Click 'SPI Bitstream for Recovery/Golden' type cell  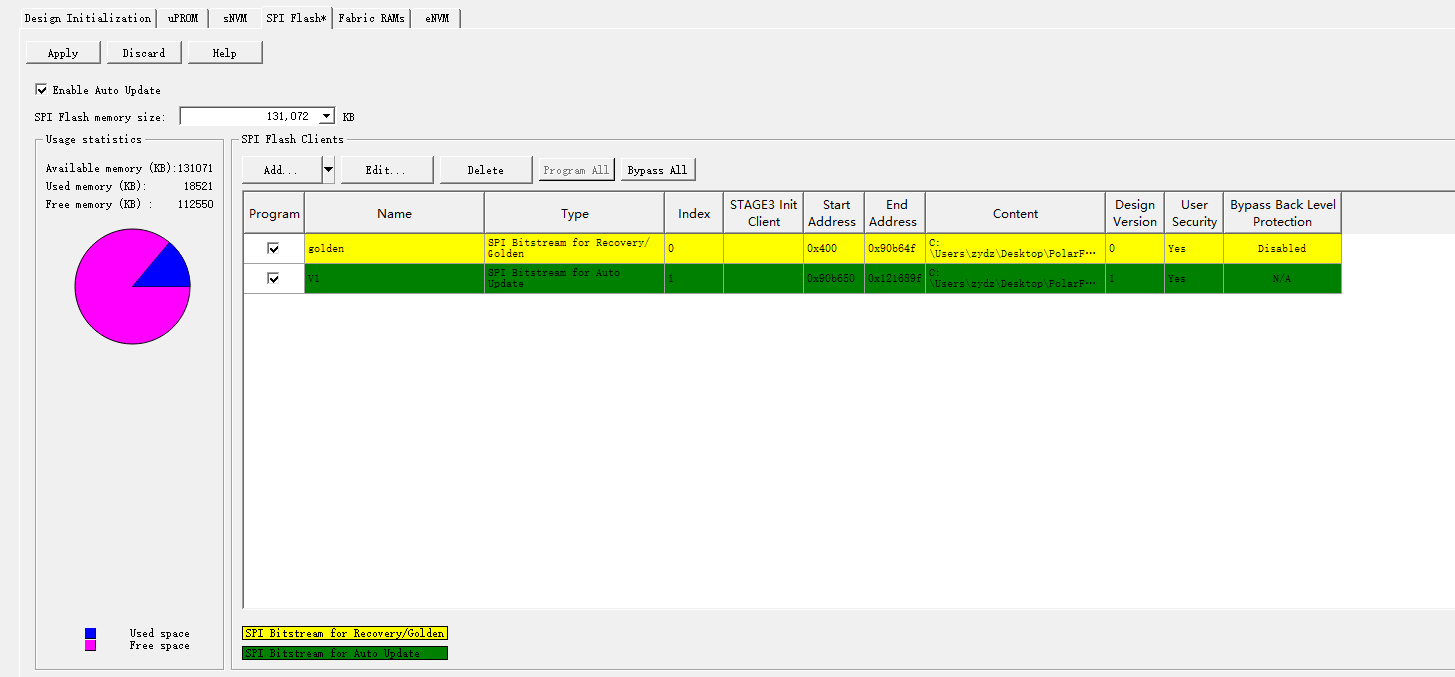(x=574, y=248)
